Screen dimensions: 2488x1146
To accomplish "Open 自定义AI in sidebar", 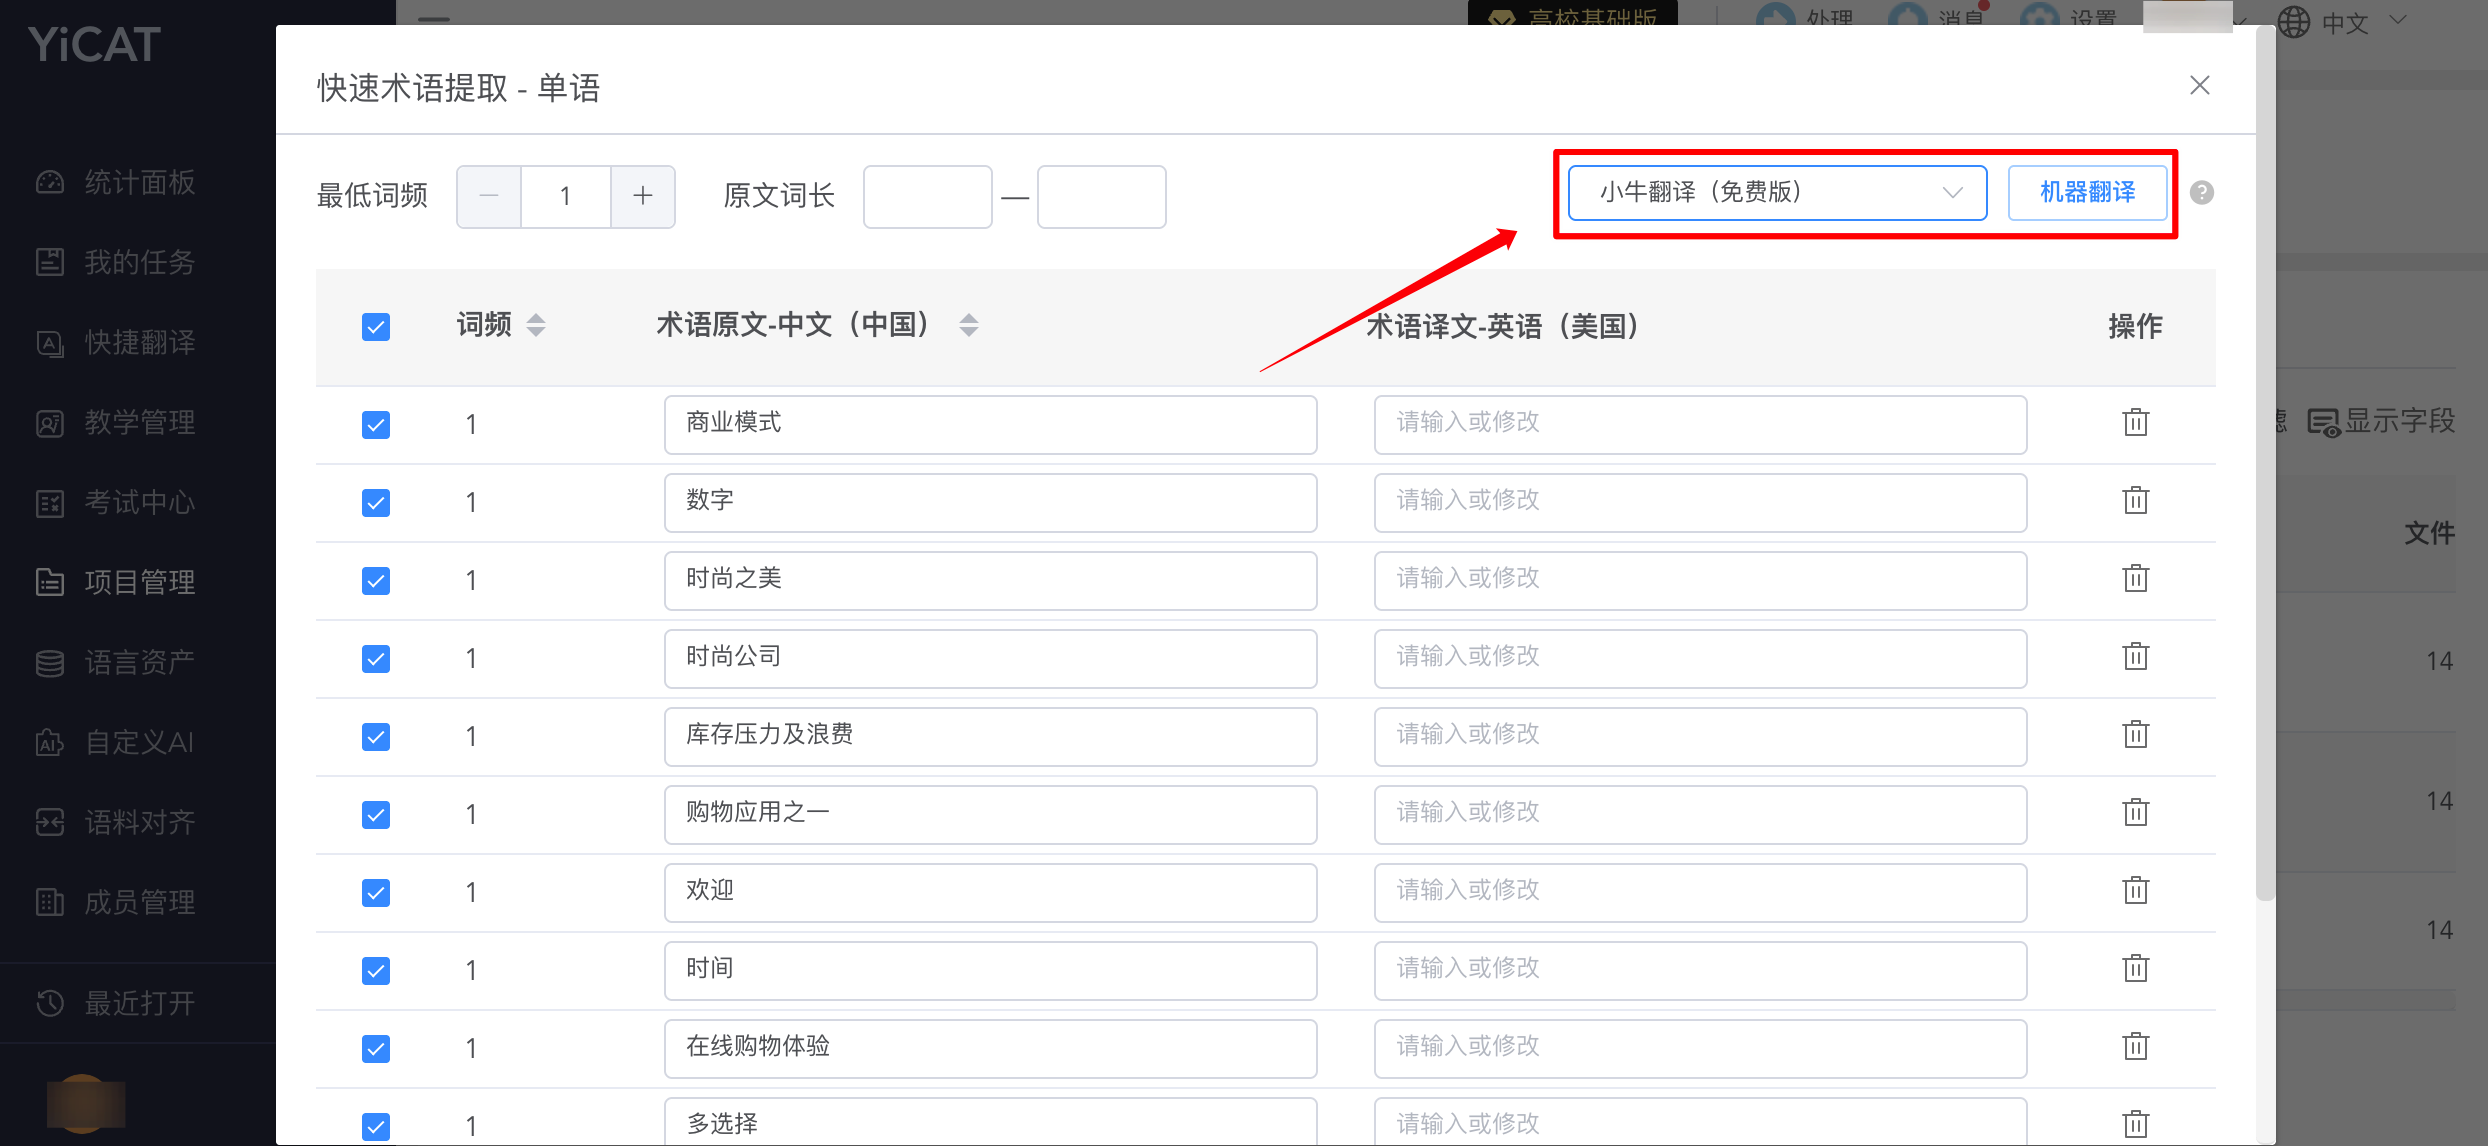I will pyautogui.click(x=118, y=742).
